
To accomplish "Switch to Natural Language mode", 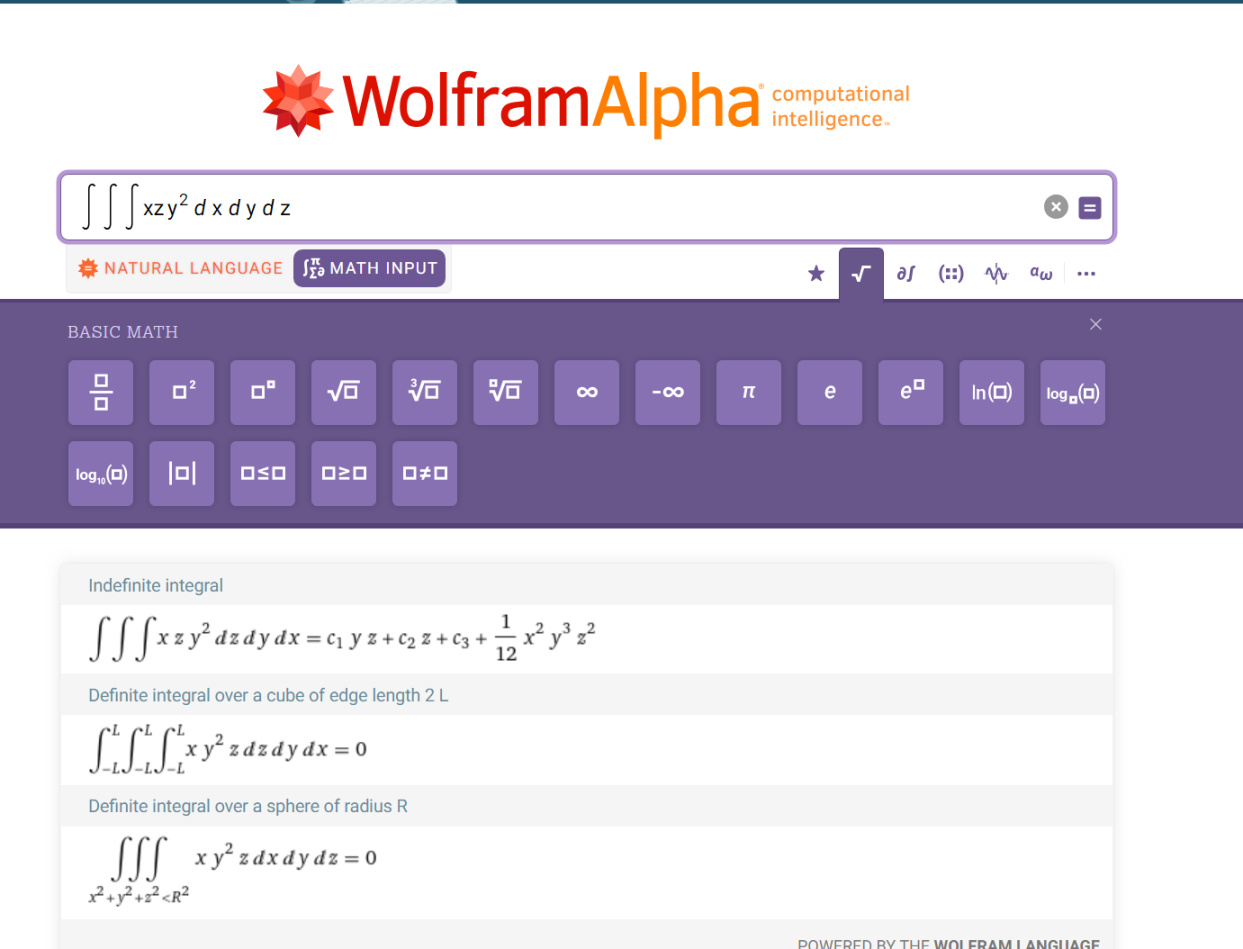I will click(181, 268).
